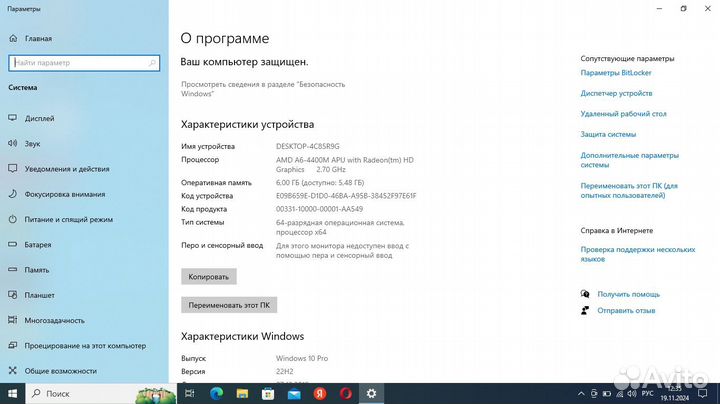Click the Settings gear taskbar icon
Viewport: 720px width, 404px height.
click(x=371, y=393)
